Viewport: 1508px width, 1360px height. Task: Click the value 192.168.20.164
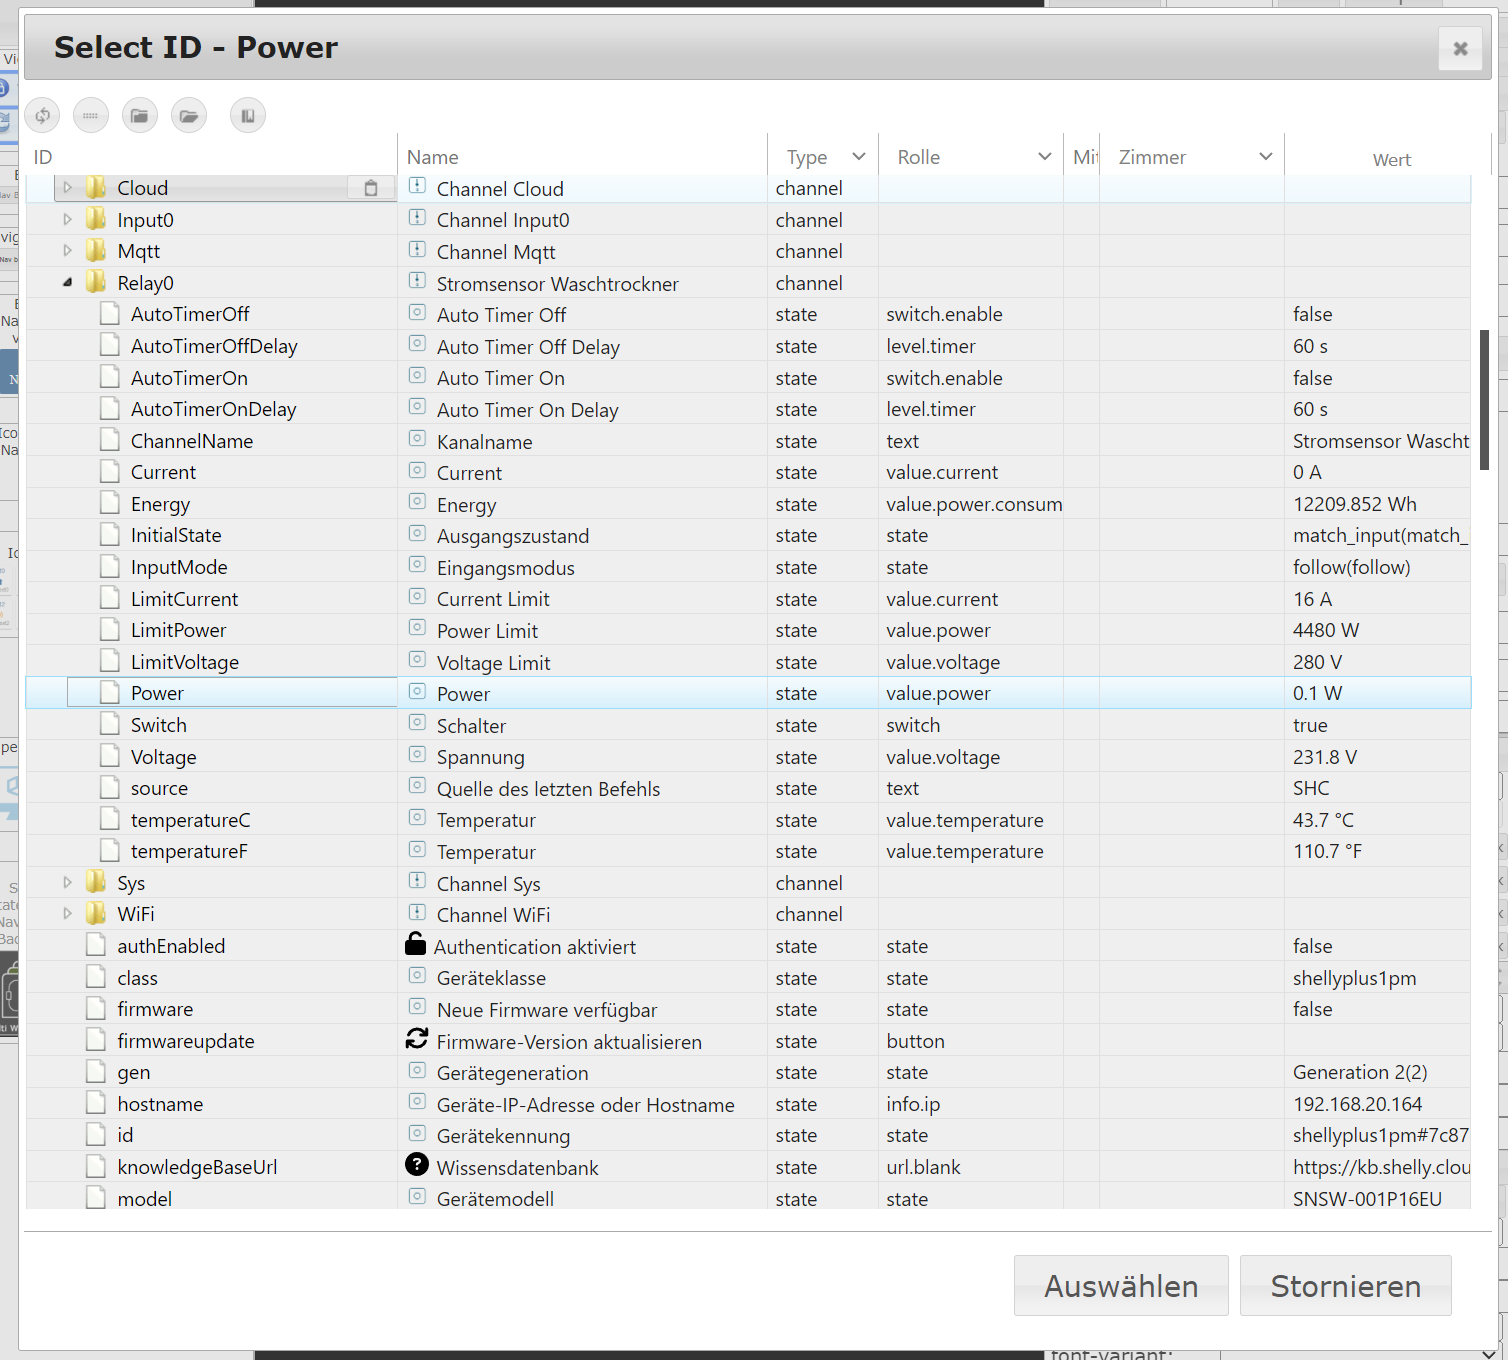click(x=1357, y=1104)
